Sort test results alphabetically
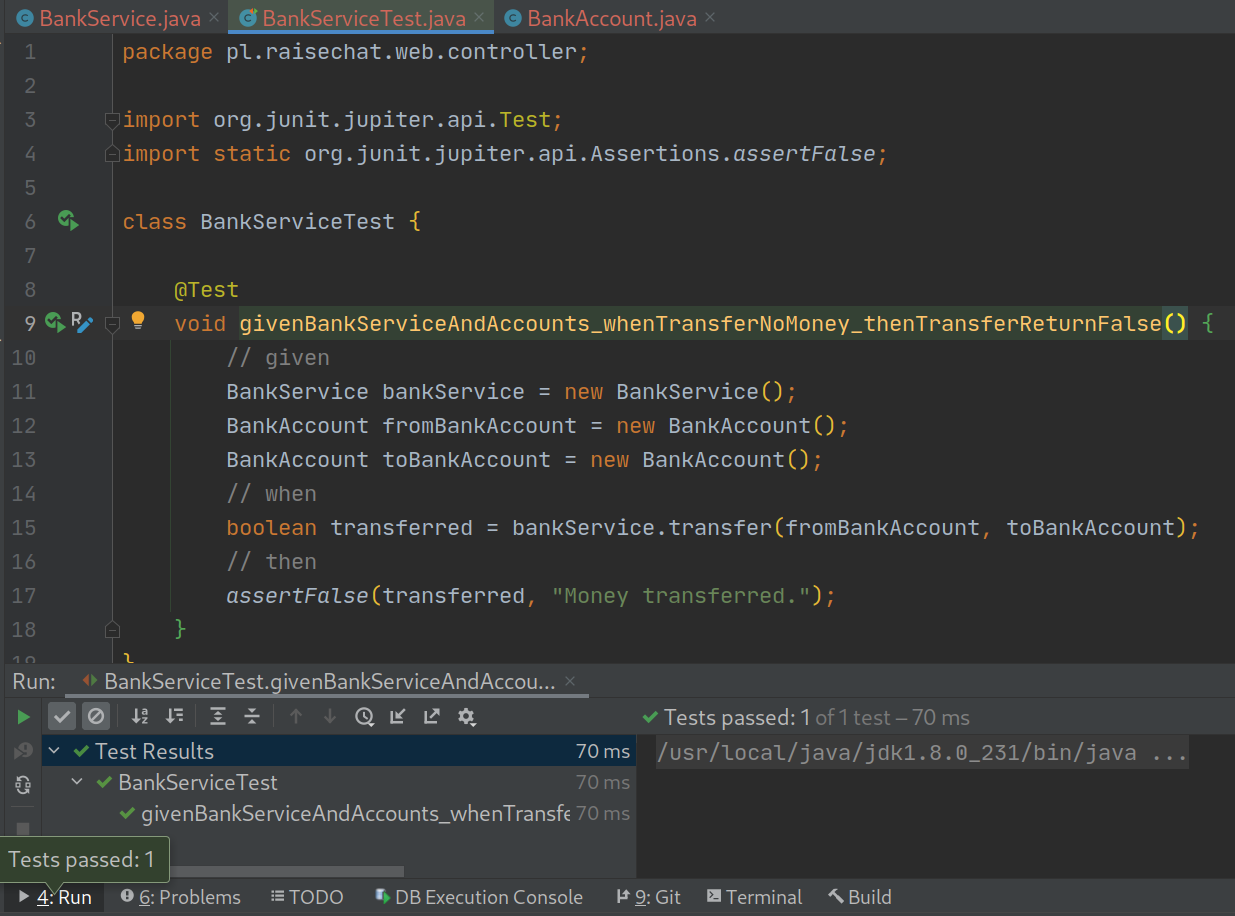 tap(140, 717)
